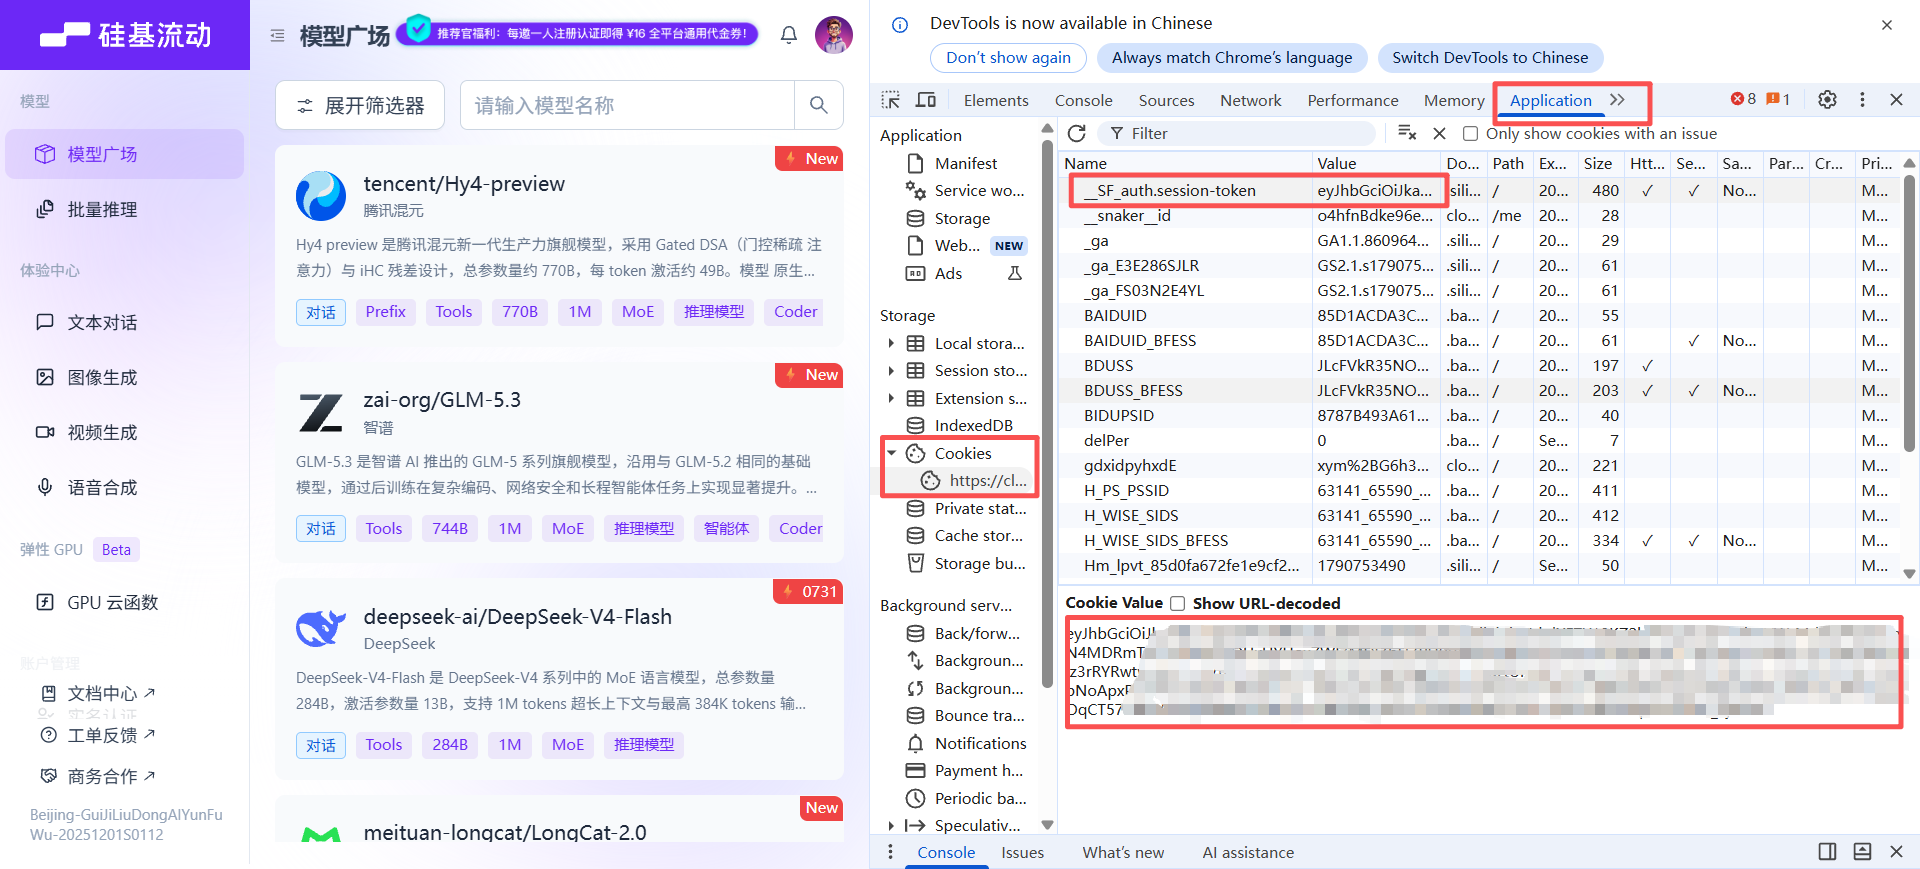Viewport: 1920px width, 869px height.
Task: Click the warnings count badge
Action: tap(1778, 99)
